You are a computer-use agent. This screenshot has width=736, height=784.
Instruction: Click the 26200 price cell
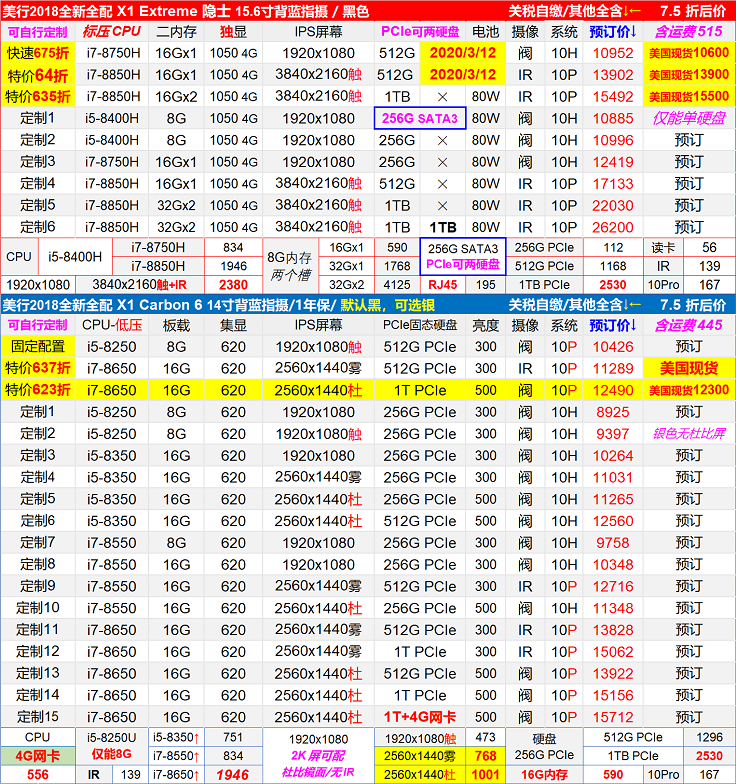(x=613, y=227)
